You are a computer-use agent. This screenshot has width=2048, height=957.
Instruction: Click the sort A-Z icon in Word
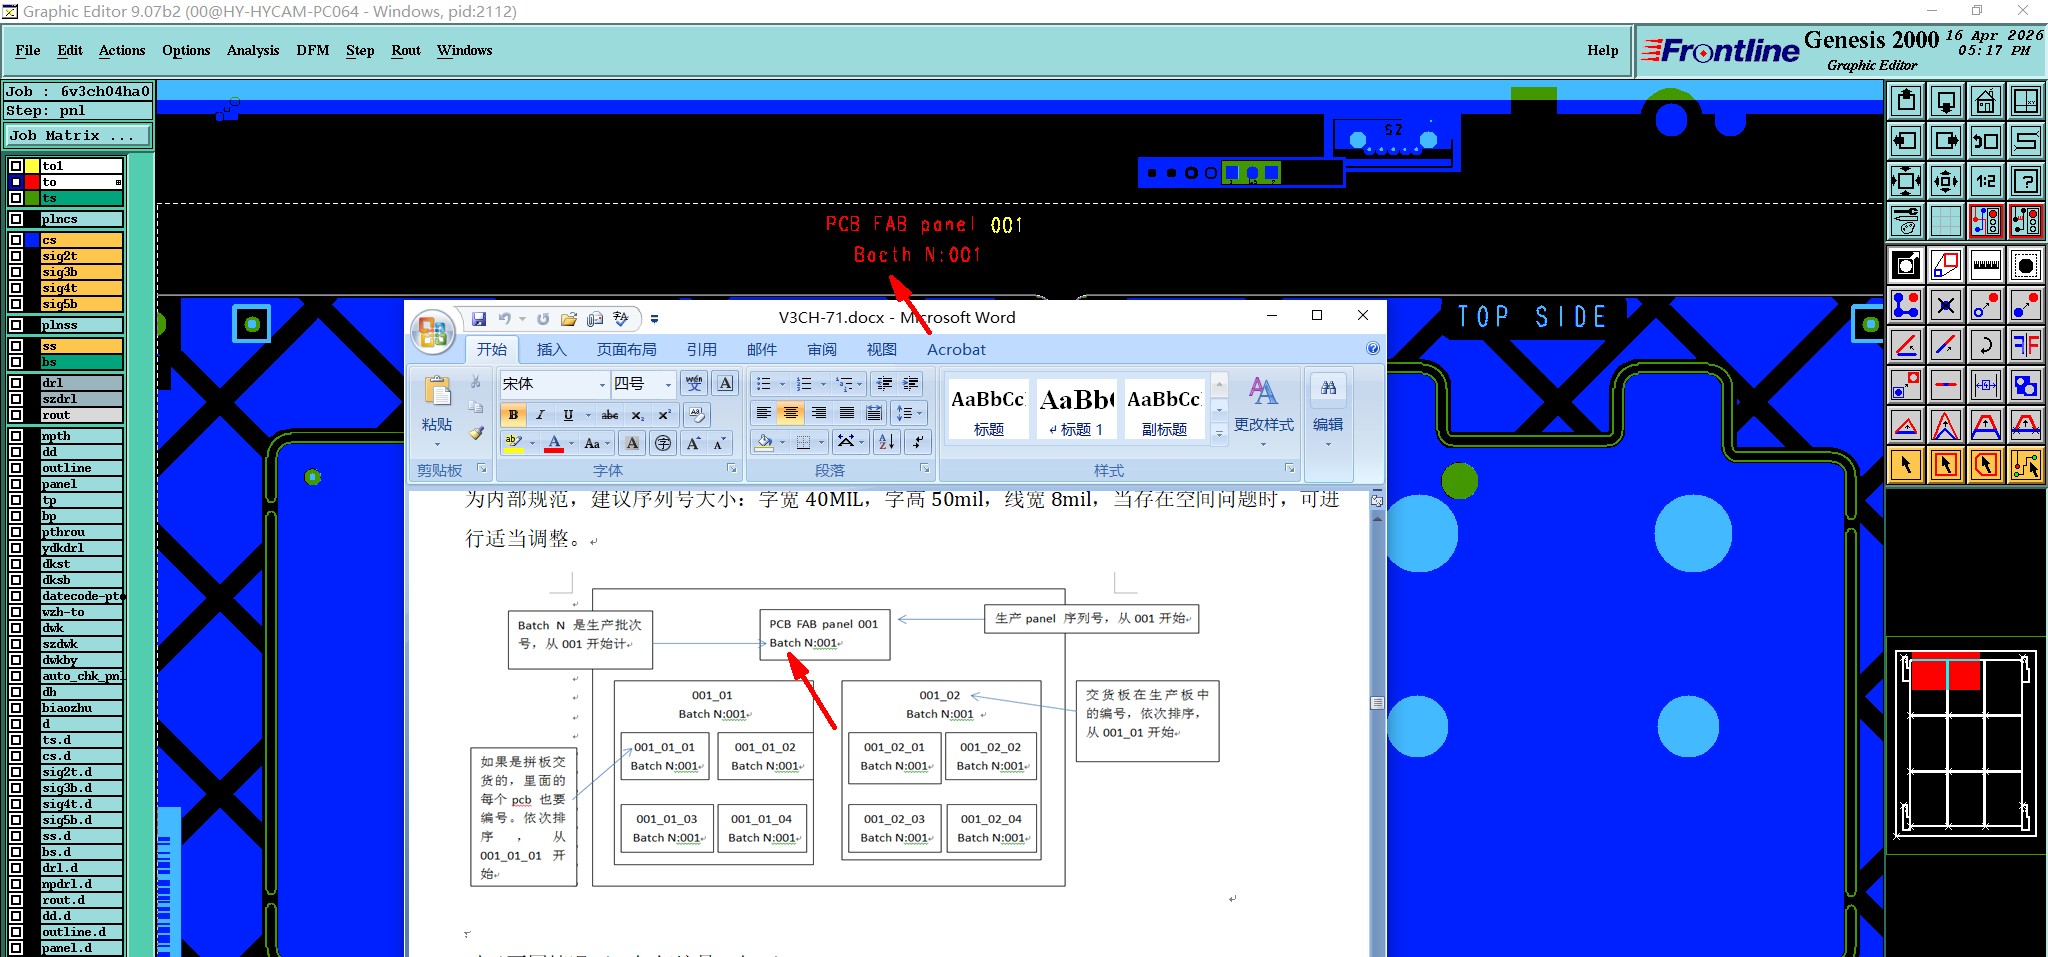tap(886, 441)
